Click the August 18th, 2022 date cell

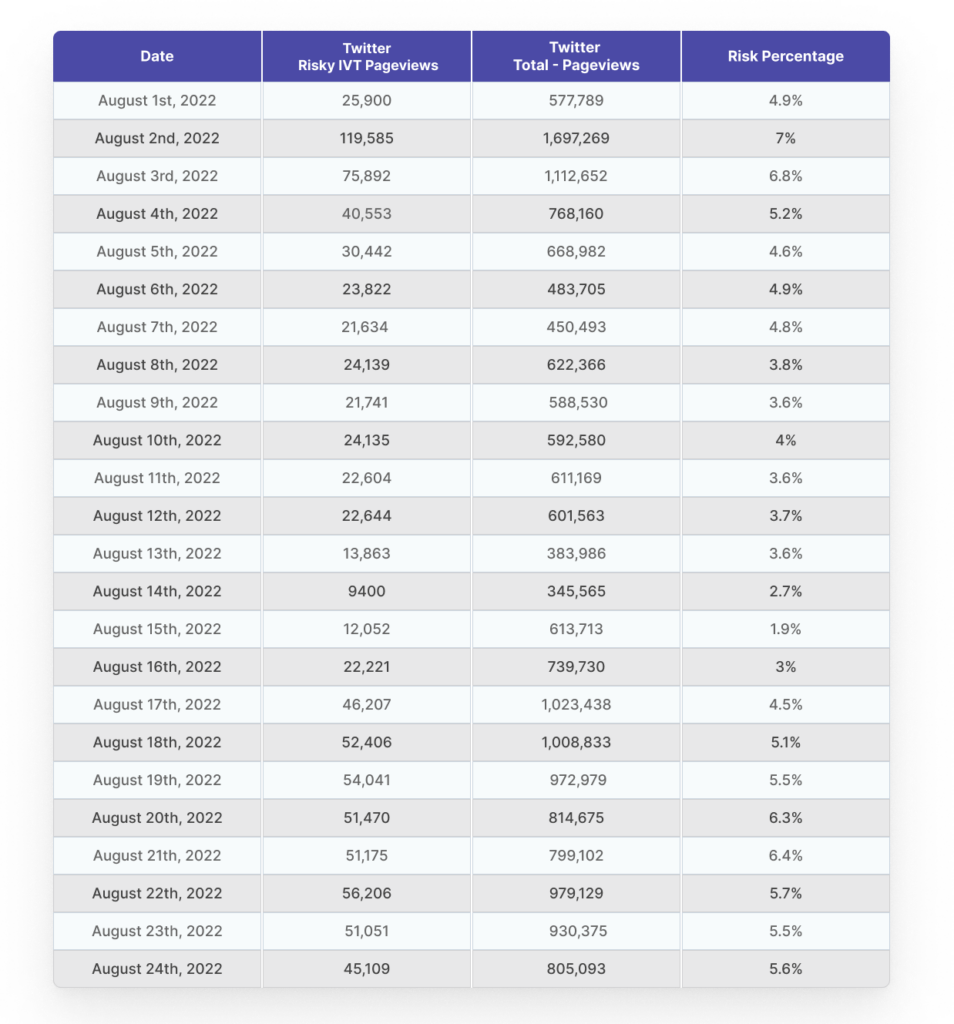point(157,743)
